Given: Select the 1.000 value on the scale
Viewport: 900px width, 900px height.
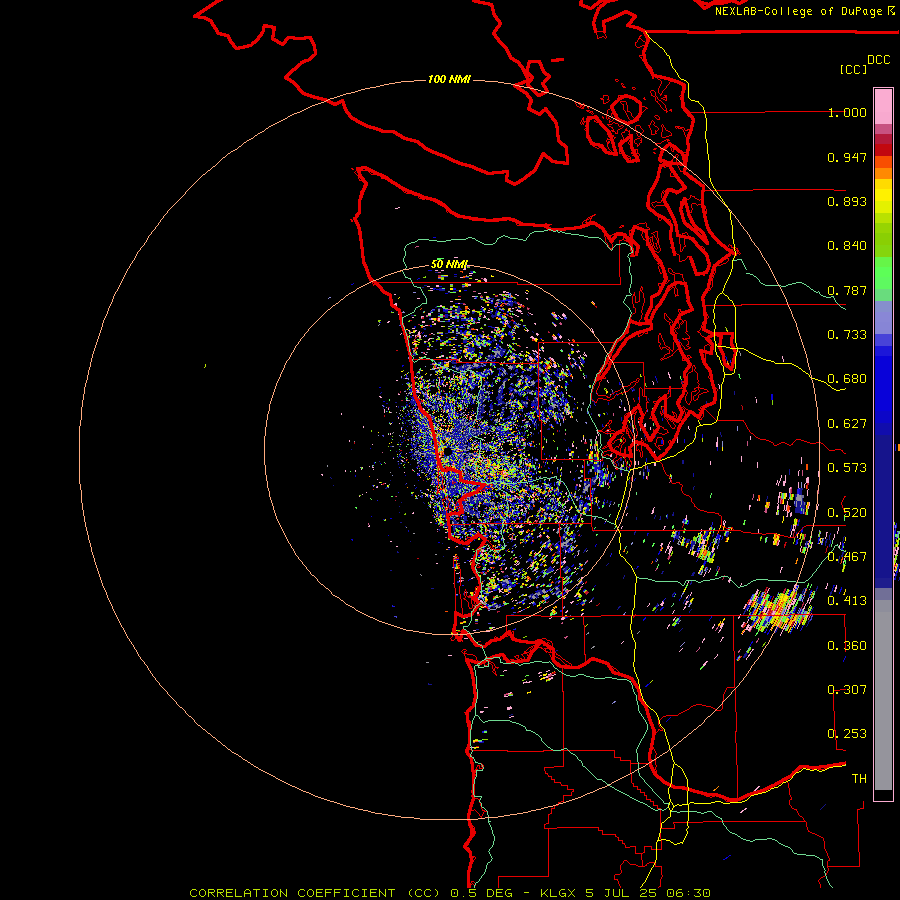Looking at the screenshot, I should [847, 112].
